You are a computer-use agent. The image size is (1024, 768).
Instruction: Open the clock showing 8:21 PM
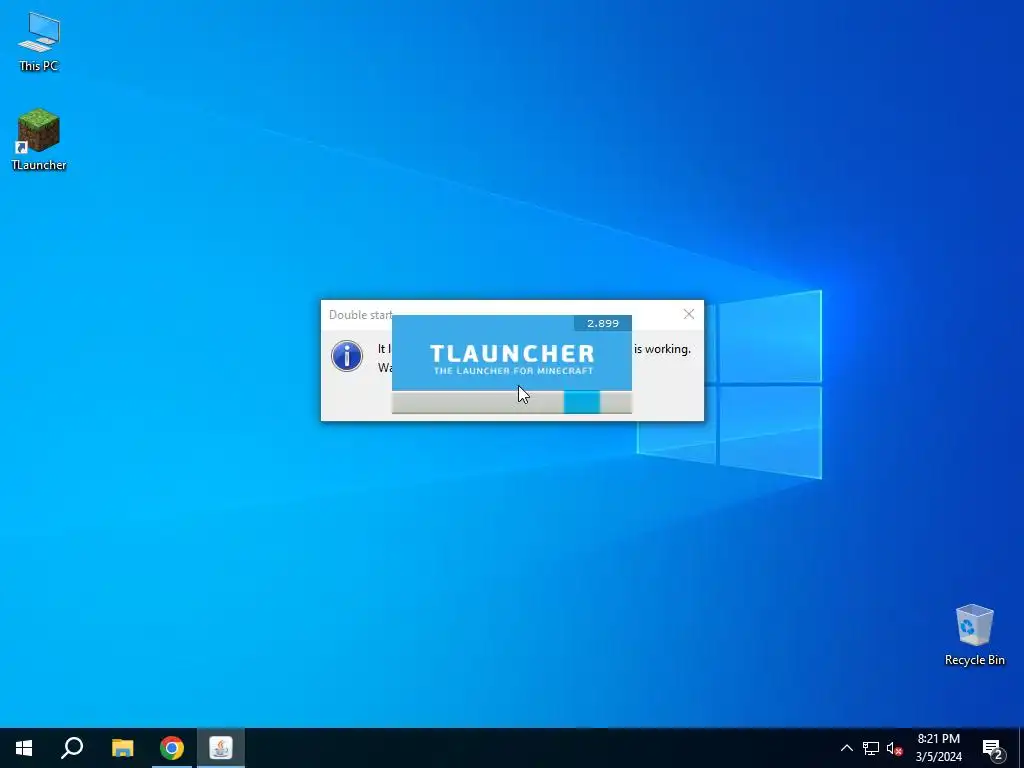coord(938,748)
